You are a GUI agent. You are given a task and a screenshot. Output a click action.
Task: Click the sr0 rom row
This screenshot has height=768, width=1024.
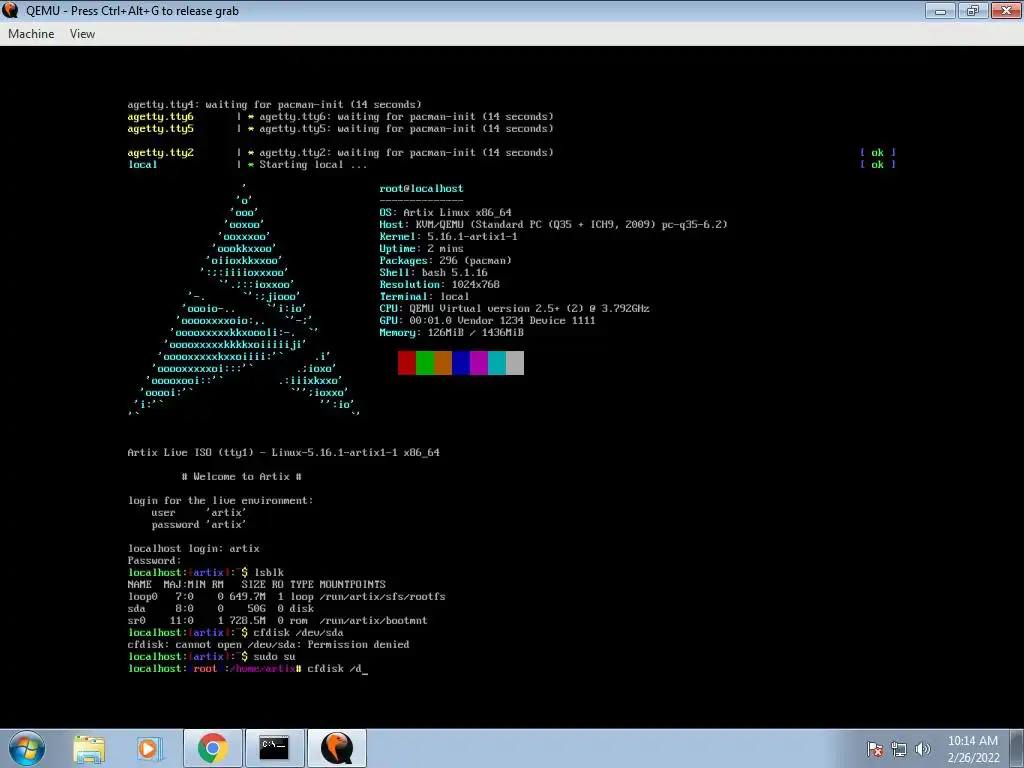[x=278, y=621]
